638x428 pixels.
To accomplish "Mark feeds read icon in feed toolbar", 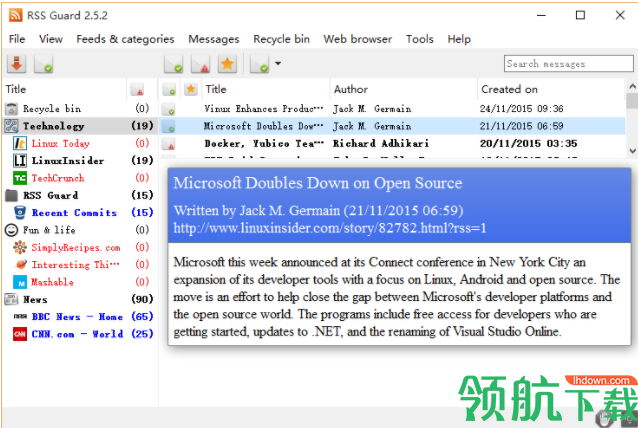I will [x=44, y=64].
